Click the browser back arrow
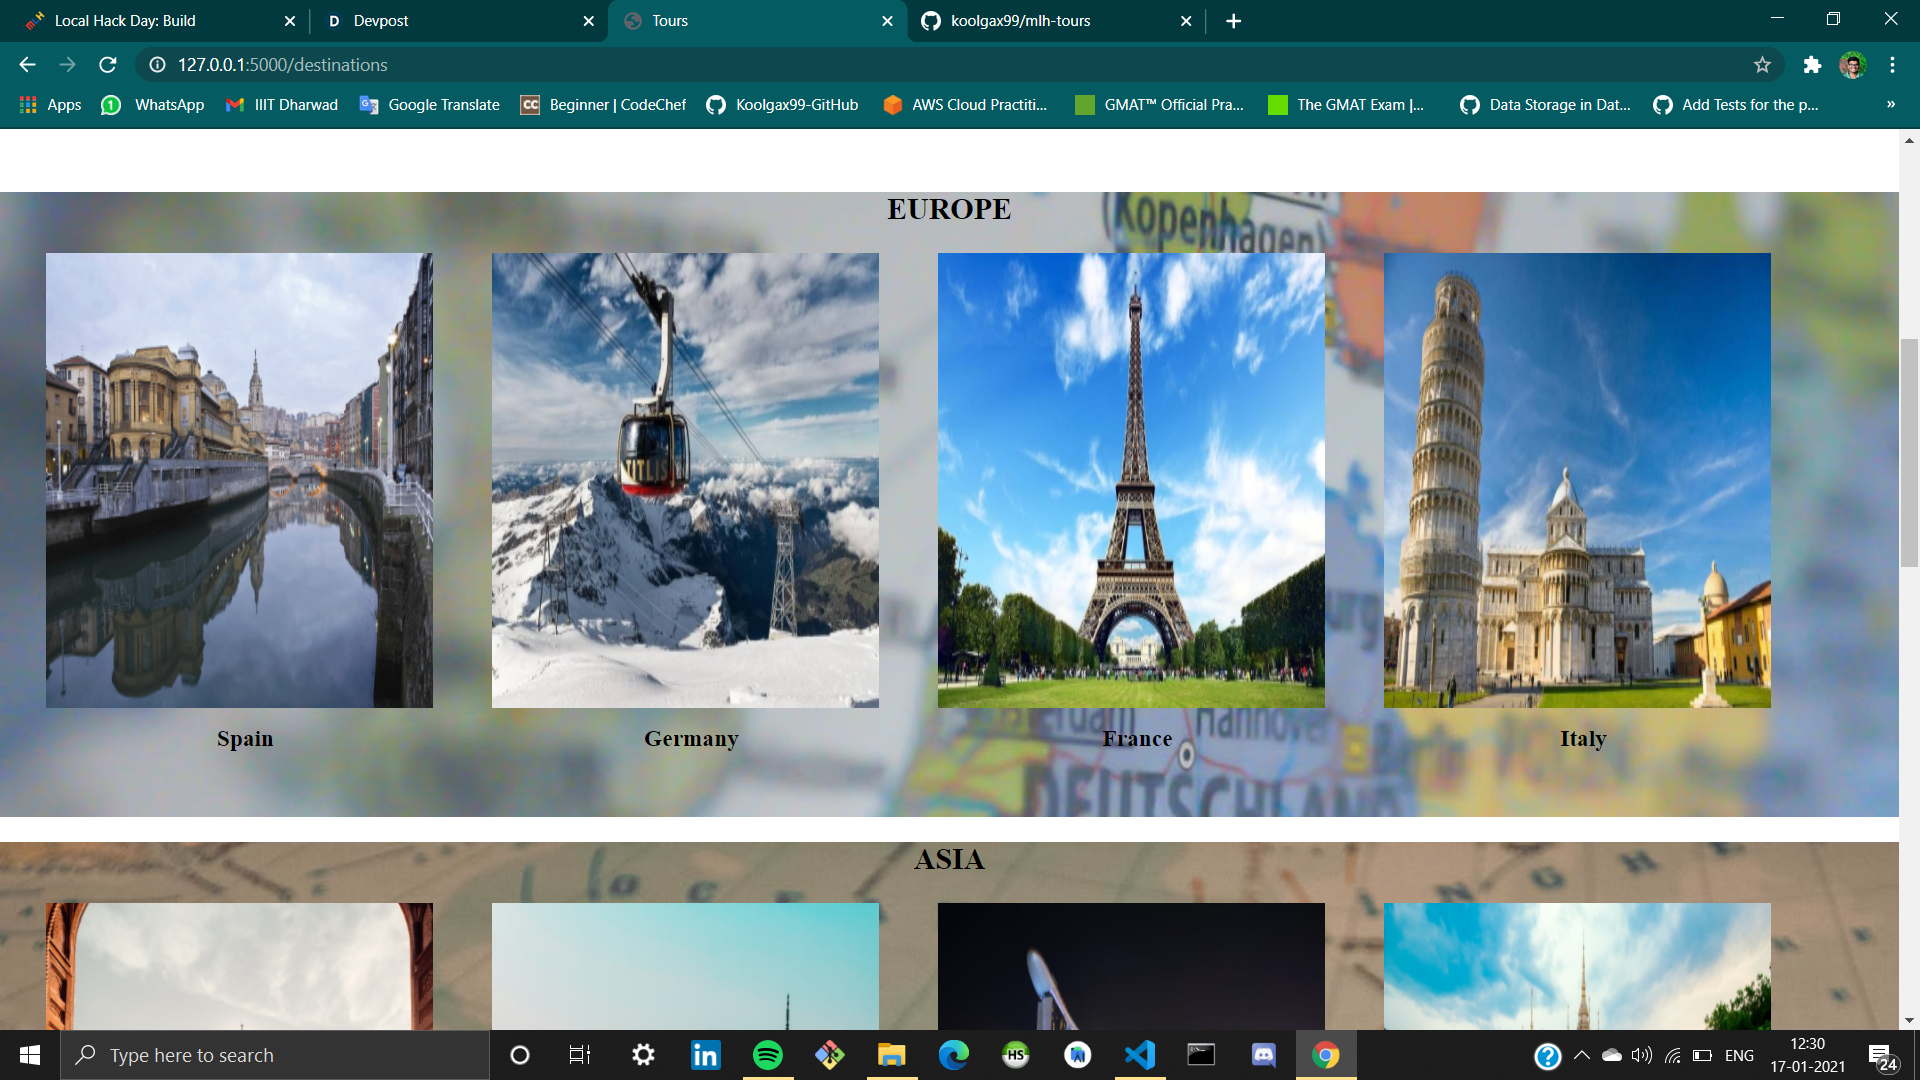Image resolution: width=1920 pixels, height=1080 pixels. (x=27, y=65)
